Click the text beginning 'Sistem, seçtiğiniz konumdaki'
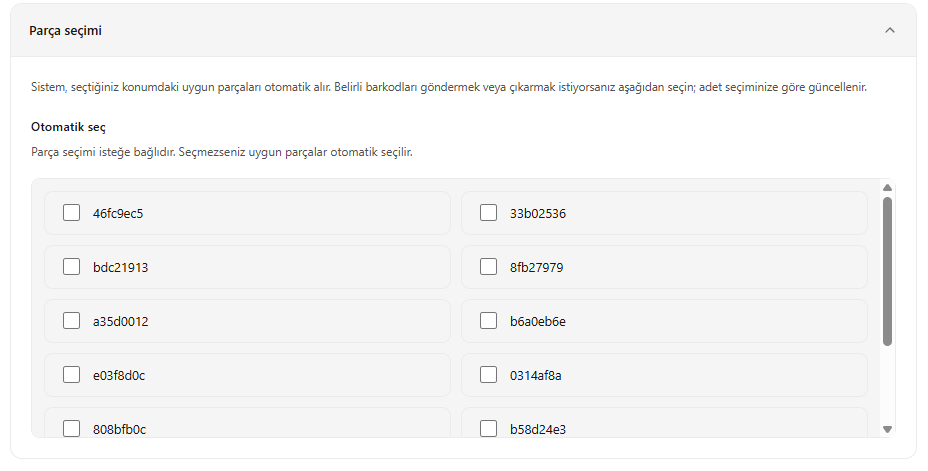 [449, 87]
